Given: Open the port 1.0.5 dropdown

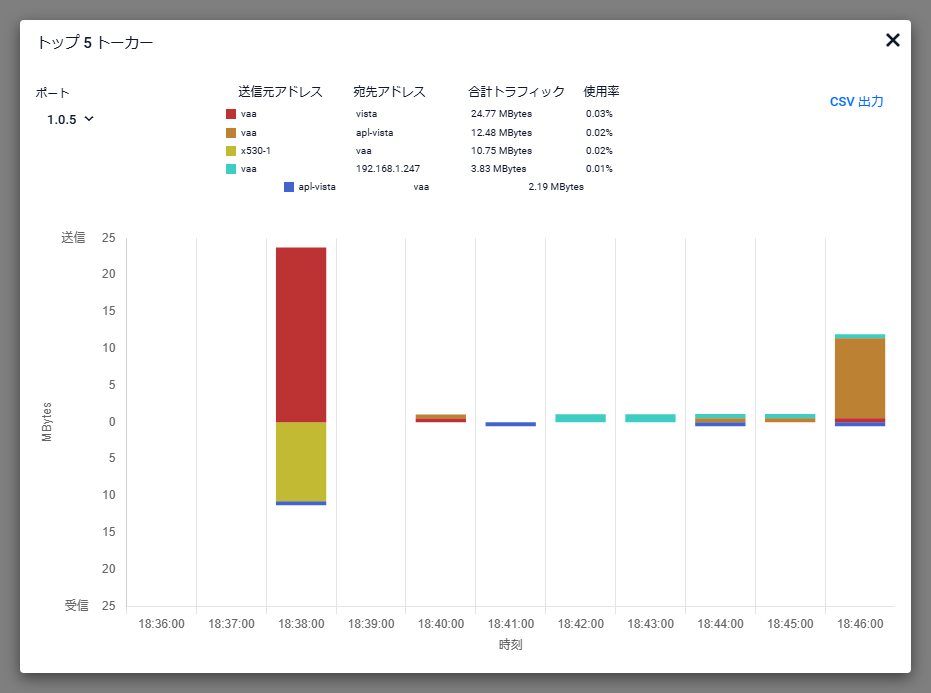Looking at the screenshot, I should (71, 119).
